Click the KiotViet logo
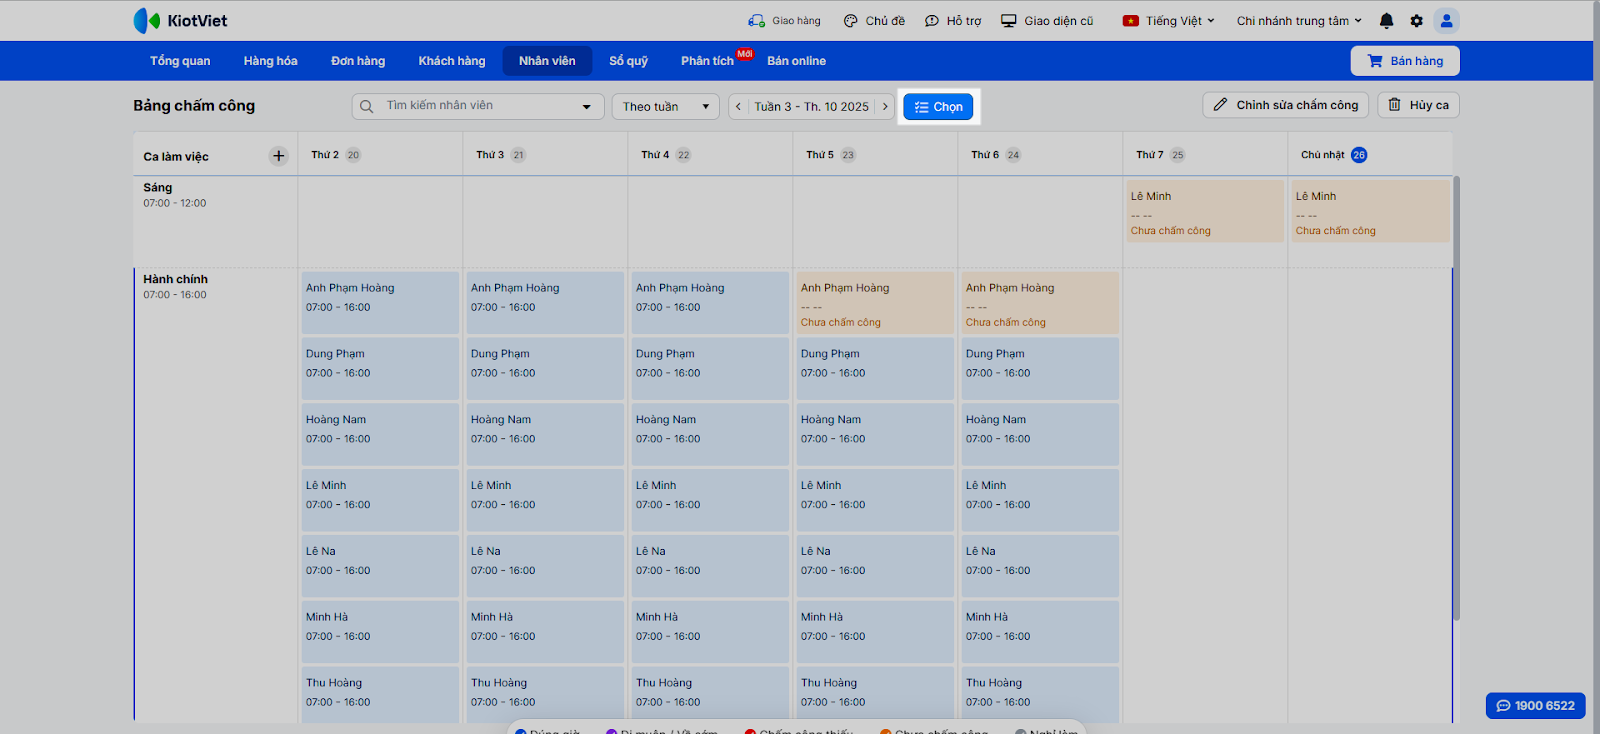 pyautogui.click(x=181, y=21)
